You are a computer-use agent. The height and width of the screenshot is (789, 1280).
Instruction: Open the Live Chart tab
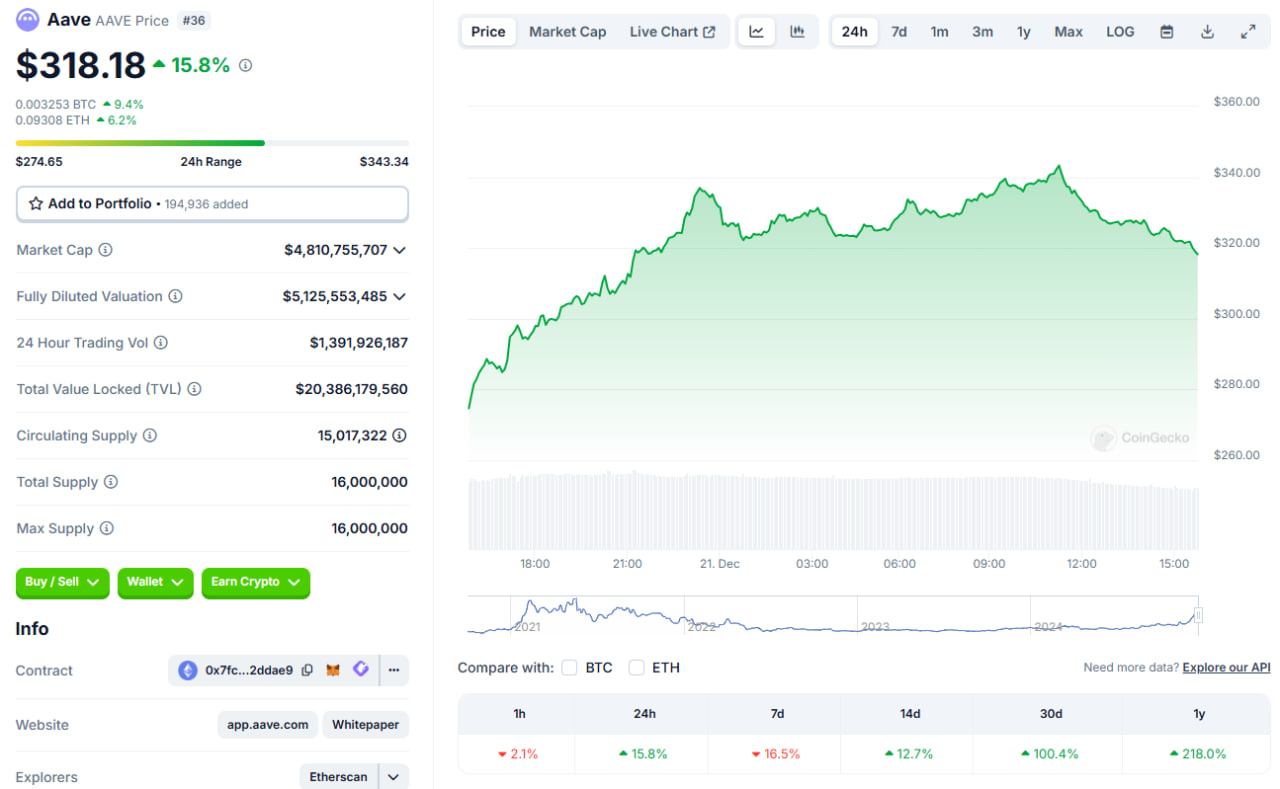(x=672, y=32)
